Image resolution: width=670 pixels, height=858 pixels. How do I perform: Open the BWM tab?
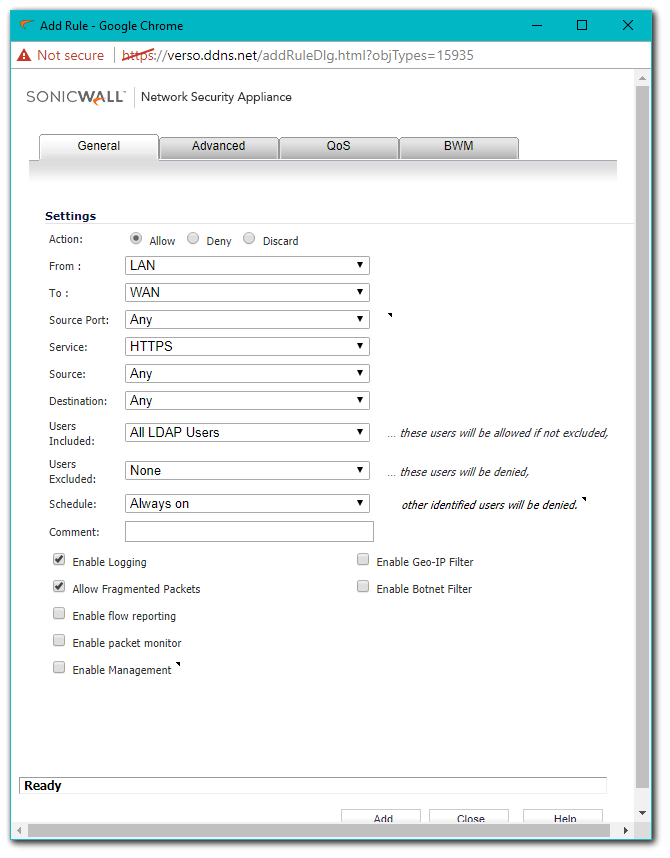(x=458, y=146)
